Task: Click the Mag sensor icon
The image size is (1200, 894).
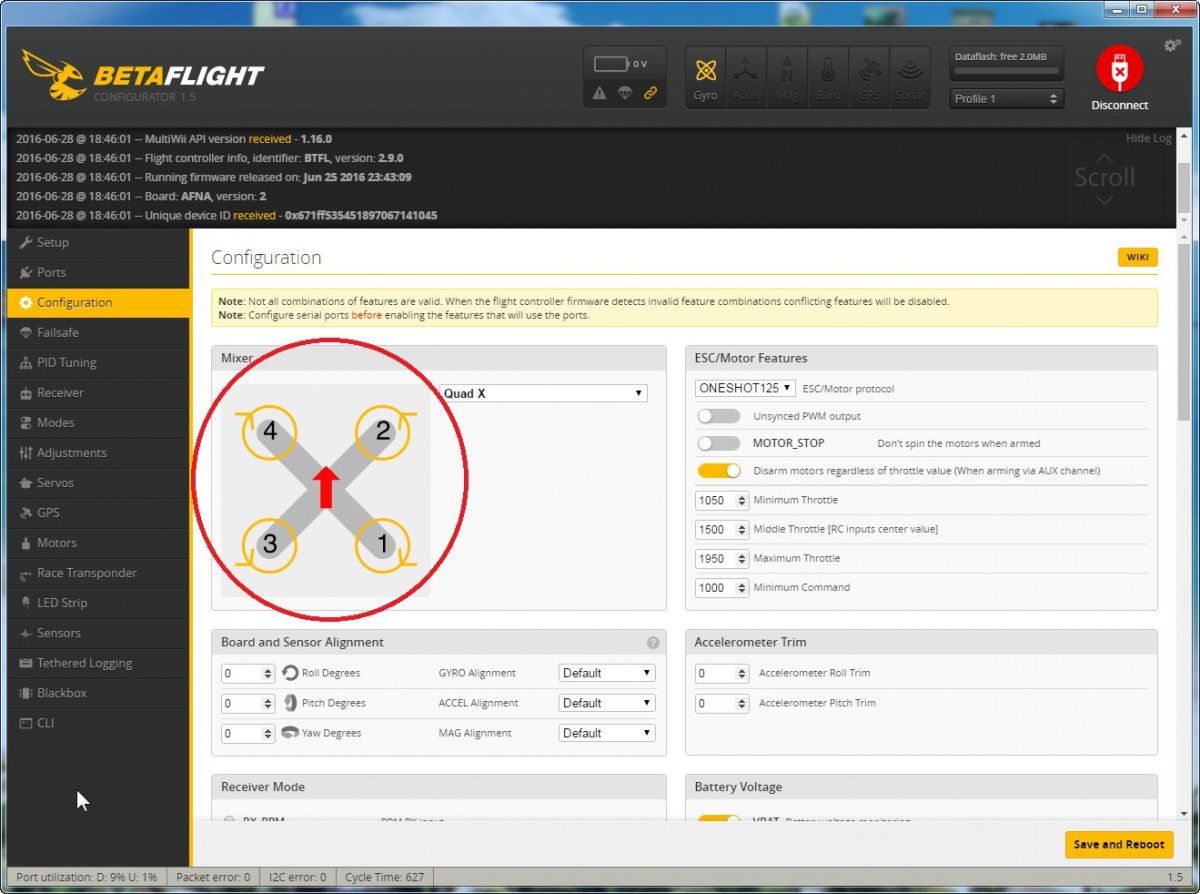Action: coord(787,77)
